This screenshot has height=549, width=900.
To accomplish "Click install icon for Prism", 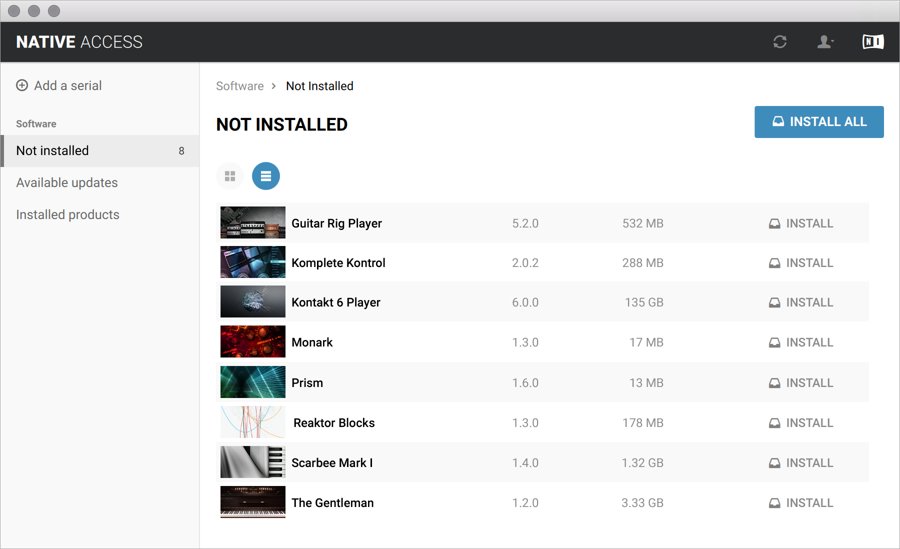I will point(774,383).
